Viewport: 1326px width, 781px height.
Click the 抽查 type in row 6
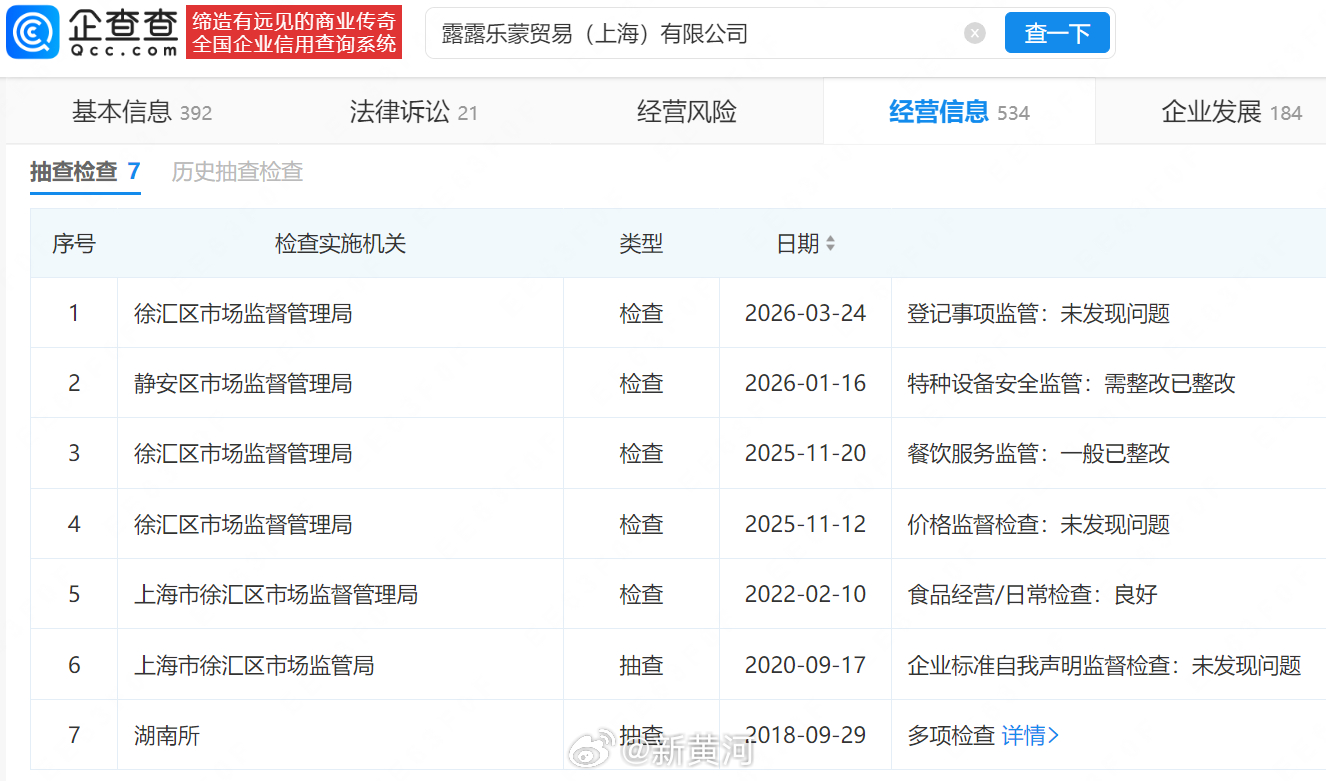click(x=641, y=665)
